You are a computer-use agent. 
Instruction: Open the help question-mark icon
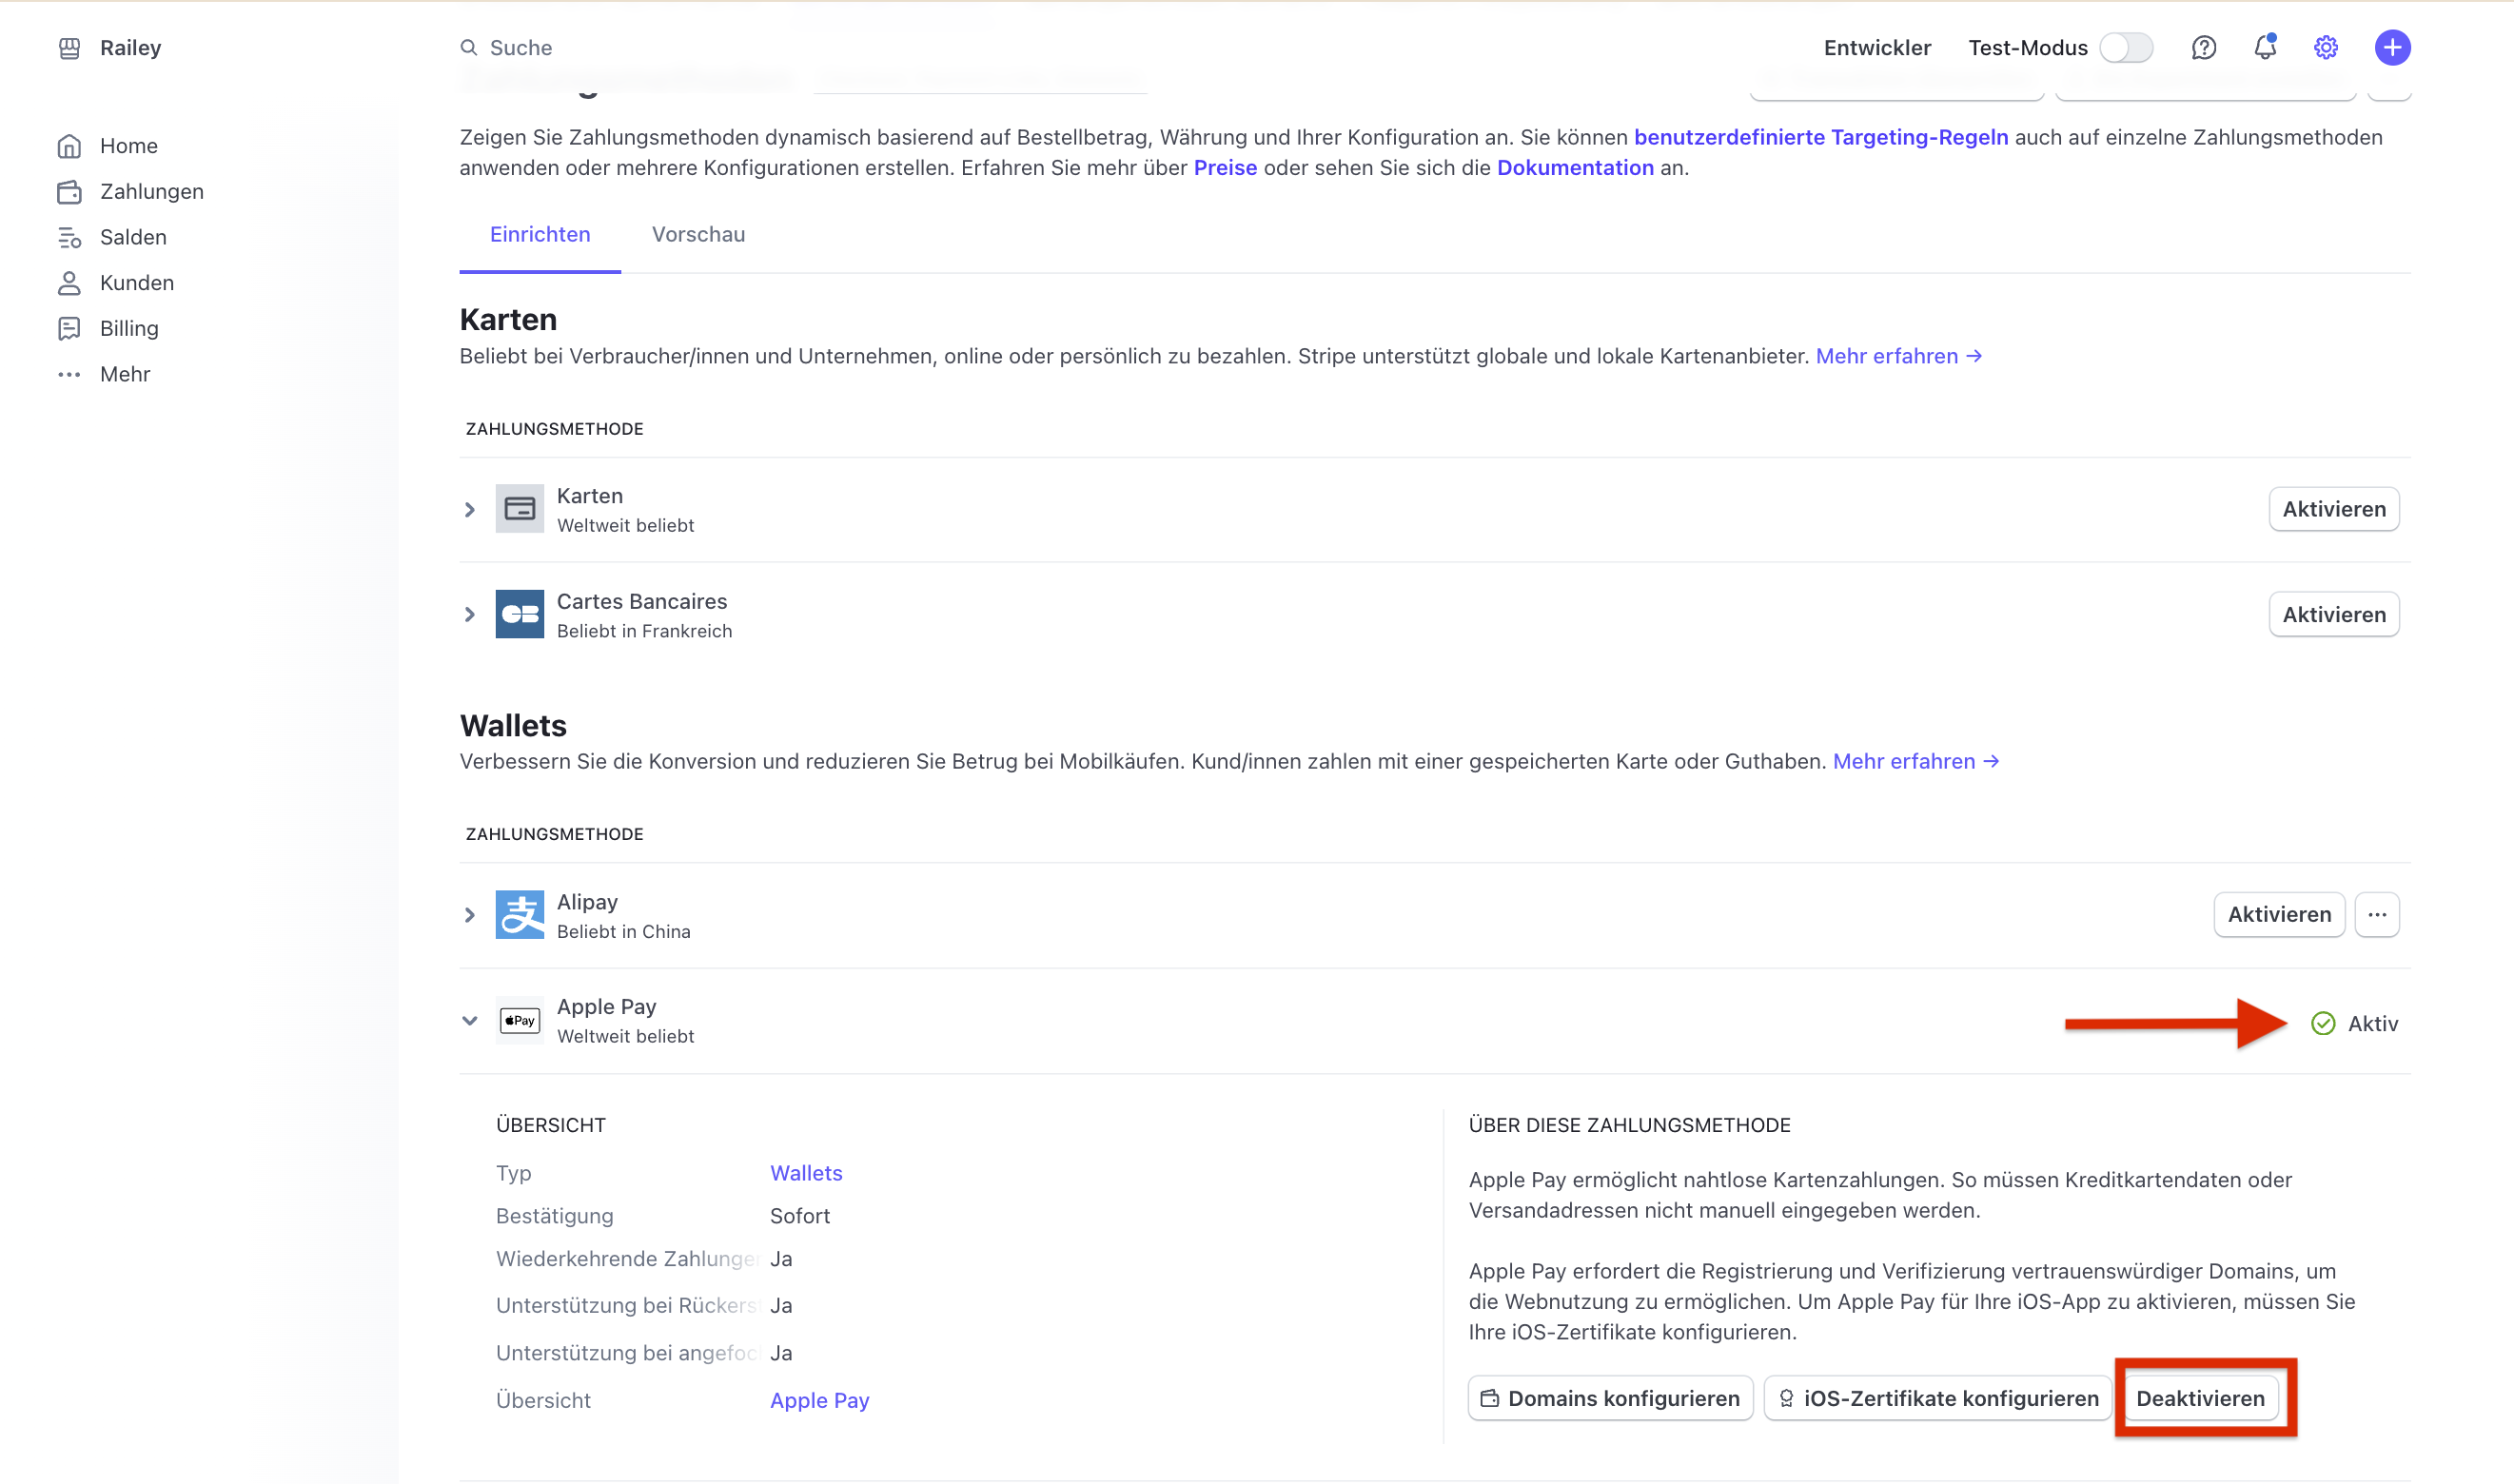click(2204, 48)
